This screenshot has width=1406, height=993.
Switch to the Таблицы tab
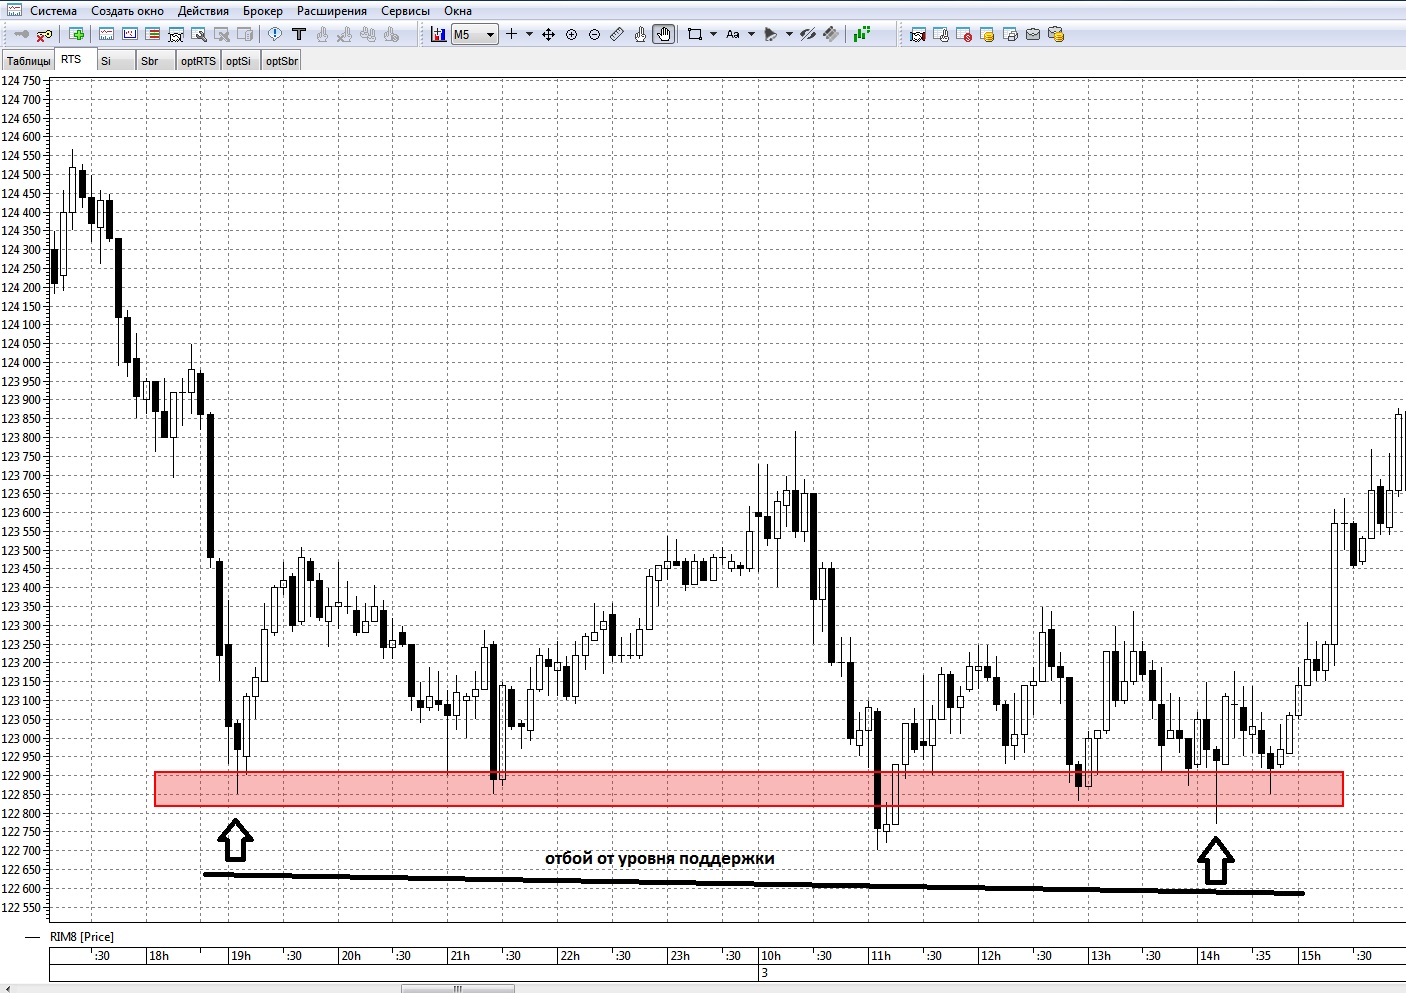[x=28, y=61]
